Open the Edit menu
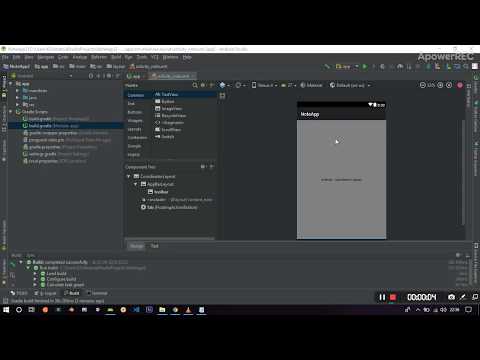480x360 pixels. coord(16,57)
